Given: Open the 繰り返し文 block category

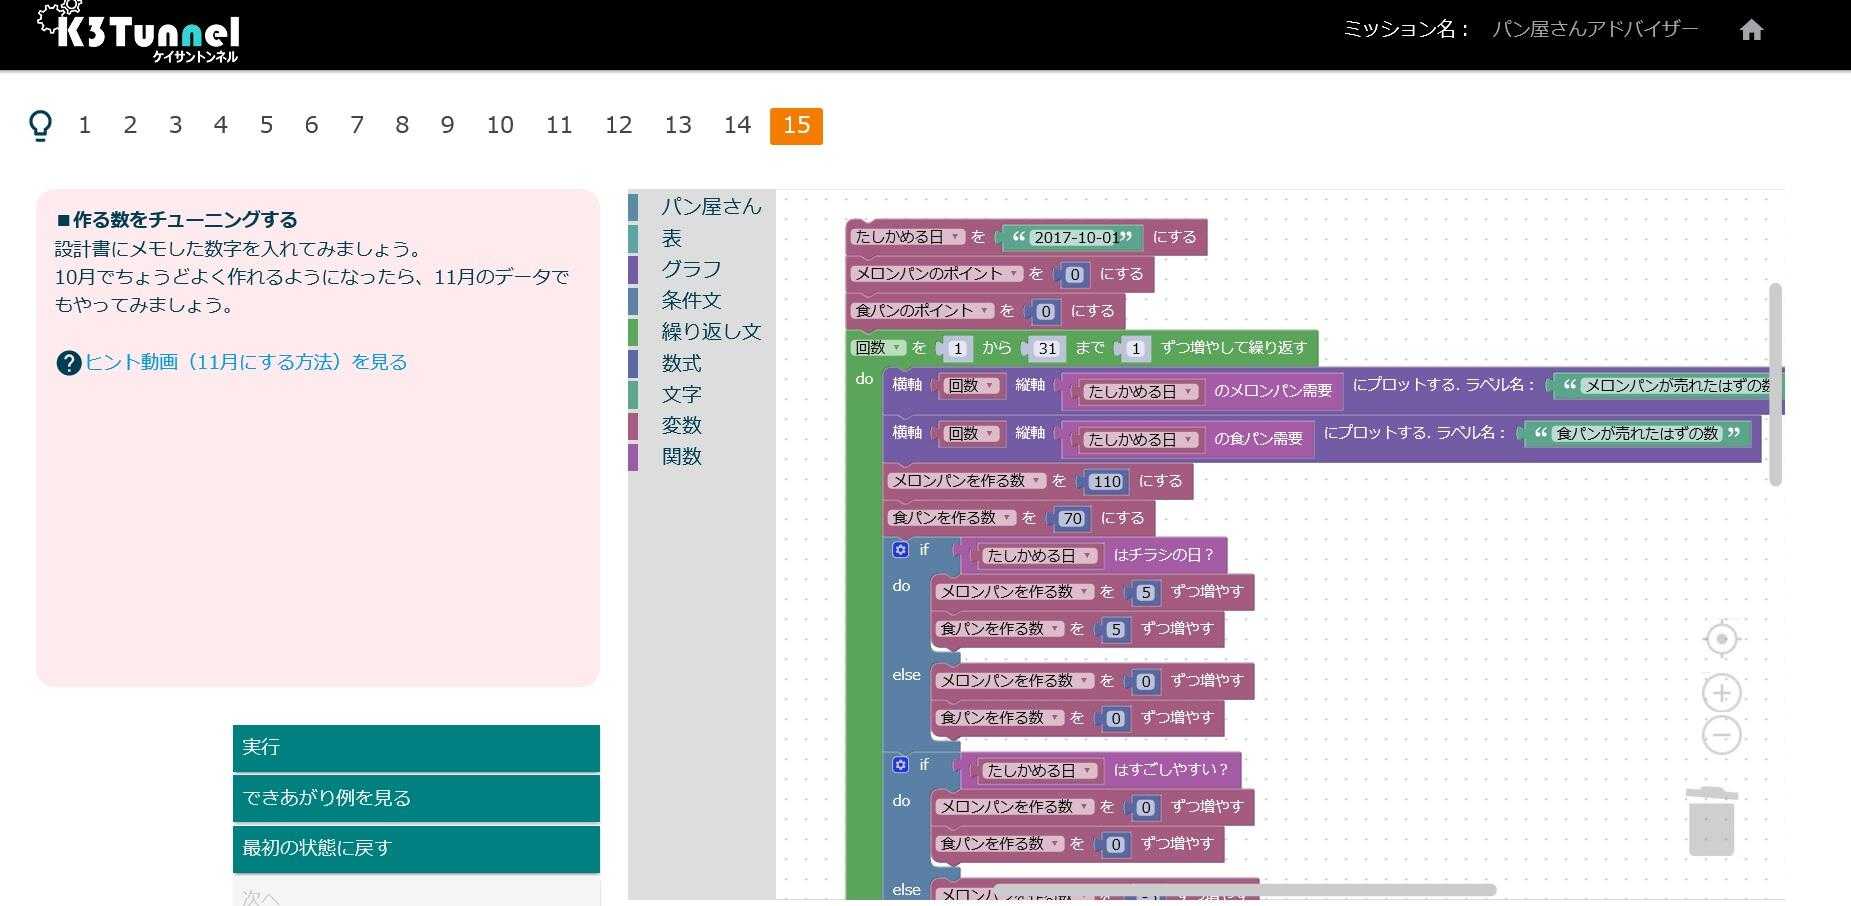Looking at the screenshot, I should (x=710, y=332).
